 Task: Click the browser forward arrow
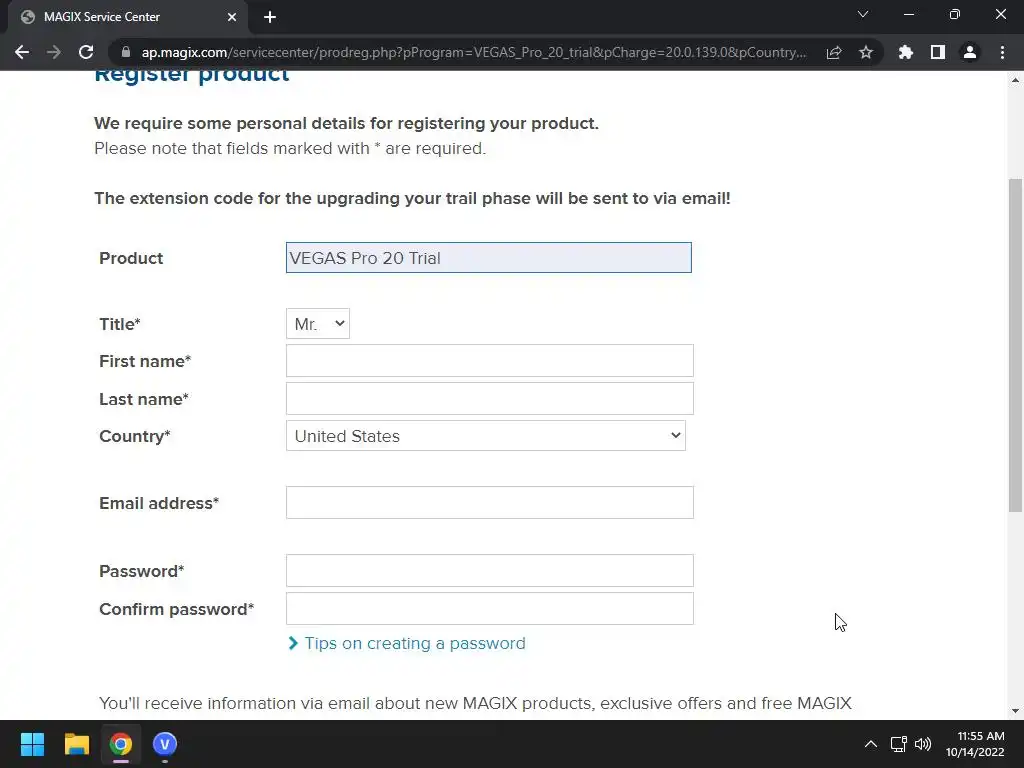(54, 52)
